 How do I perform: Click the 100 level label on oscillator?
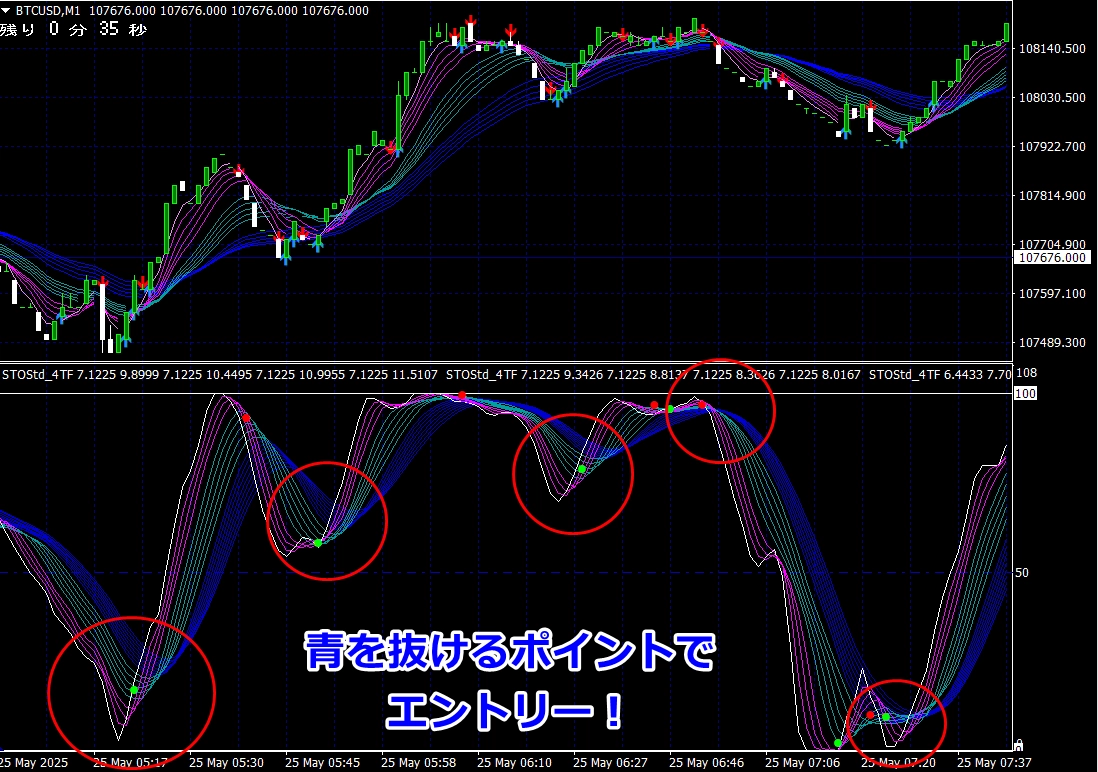pos(1024,394)
